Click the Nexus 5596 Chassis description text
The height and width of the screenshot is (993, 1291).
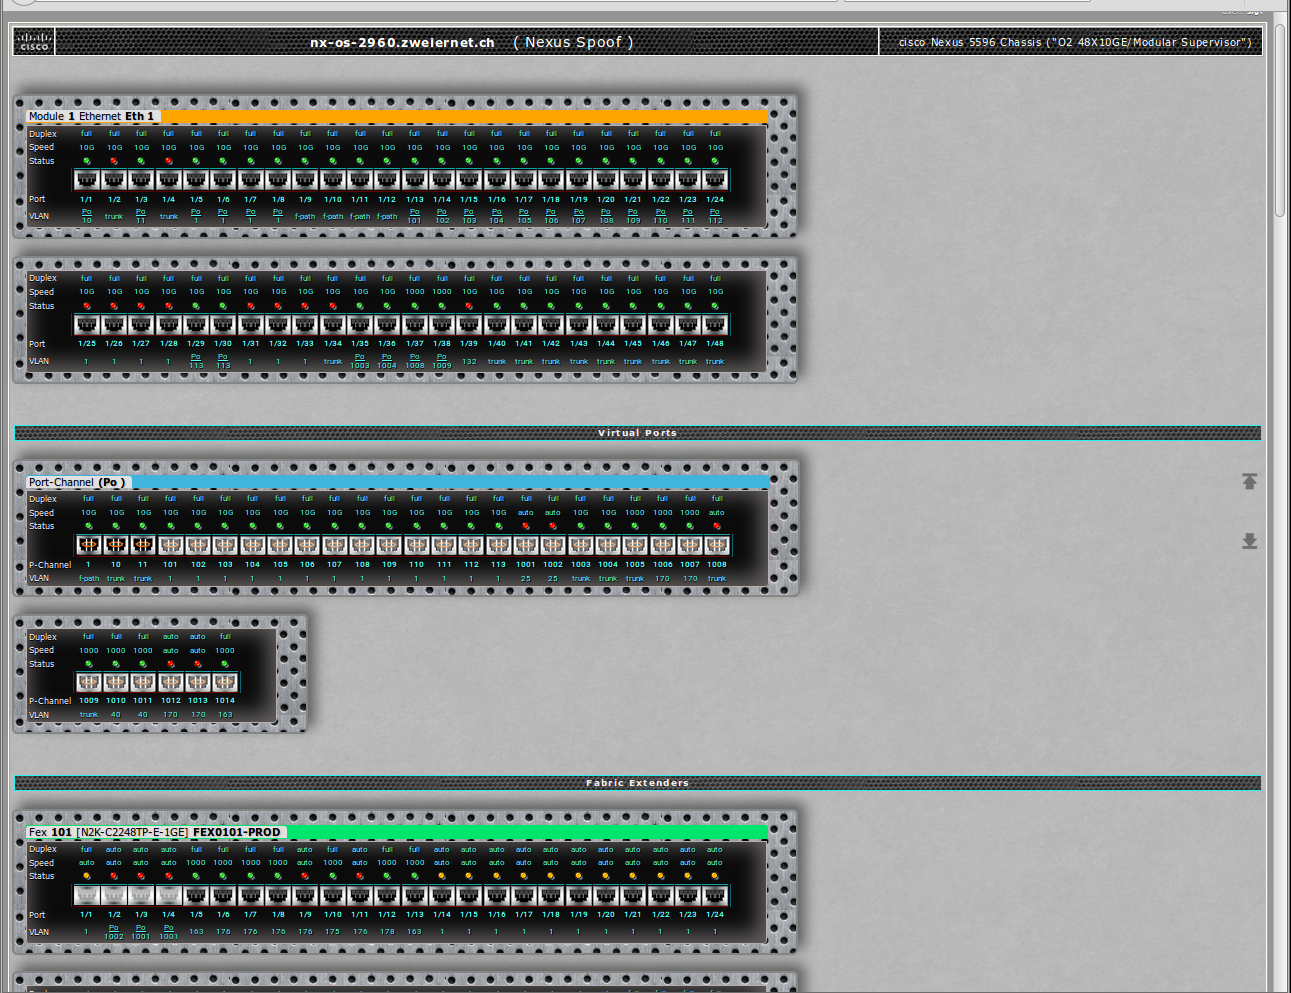click(x=1075, y=42)
